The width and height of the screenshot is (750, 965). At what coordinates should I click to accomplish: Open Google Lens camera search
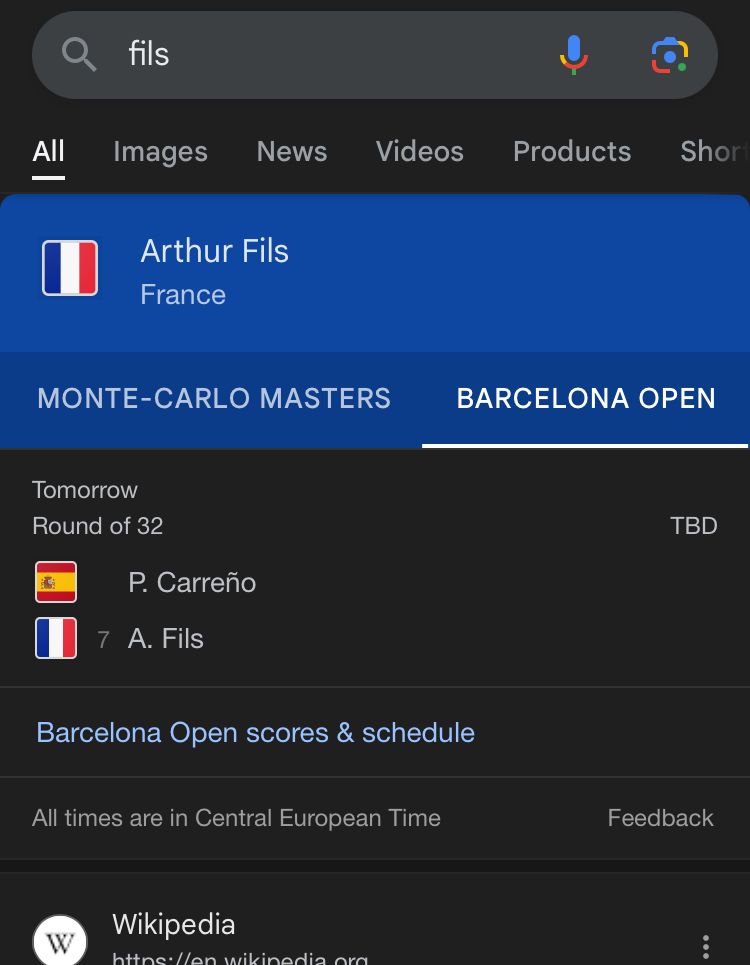[x=669, y=55]
